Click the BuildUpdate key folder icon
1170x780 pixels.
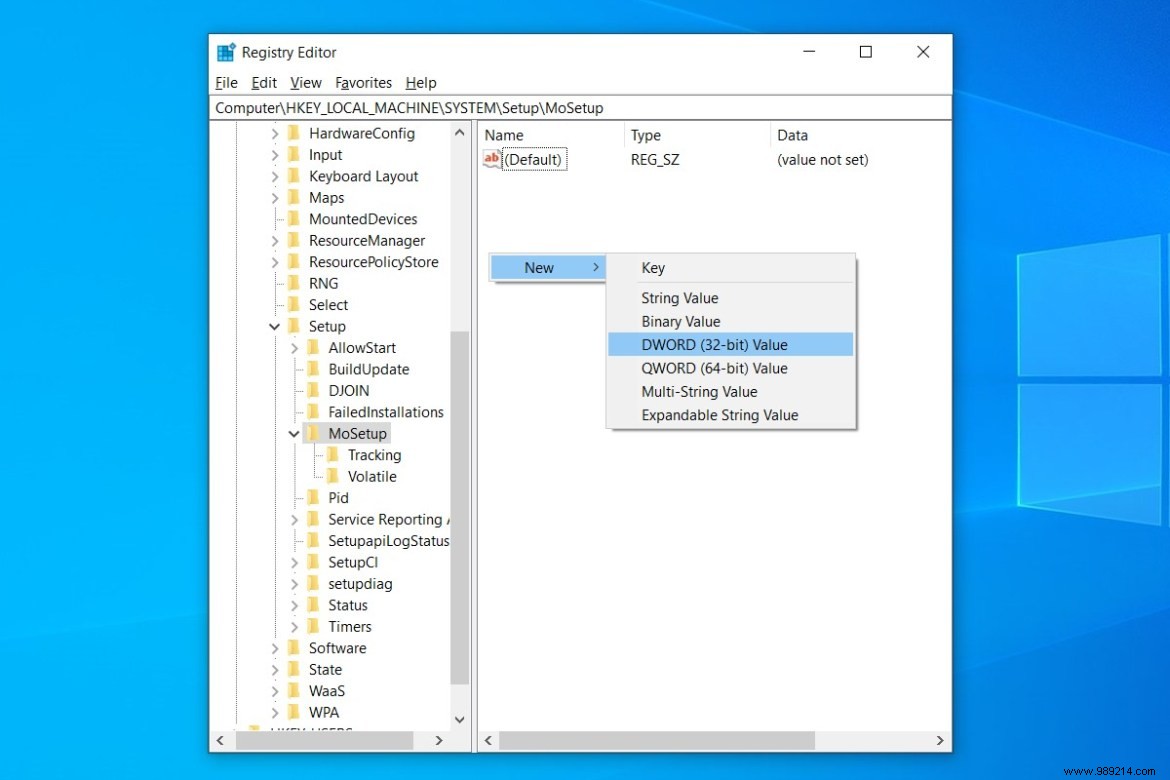point(312,369)
